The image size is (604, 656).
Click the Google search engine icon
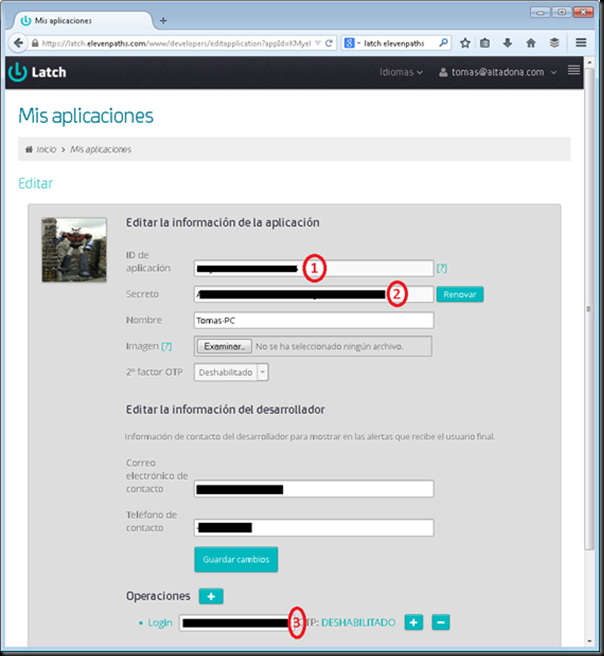[349, 43]
